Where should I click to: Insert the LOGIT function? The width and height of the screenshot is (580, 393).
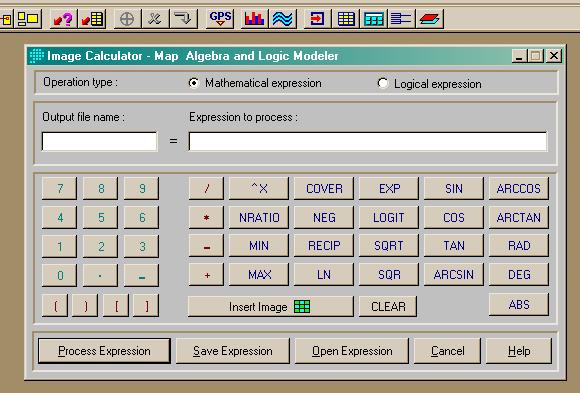389,217
